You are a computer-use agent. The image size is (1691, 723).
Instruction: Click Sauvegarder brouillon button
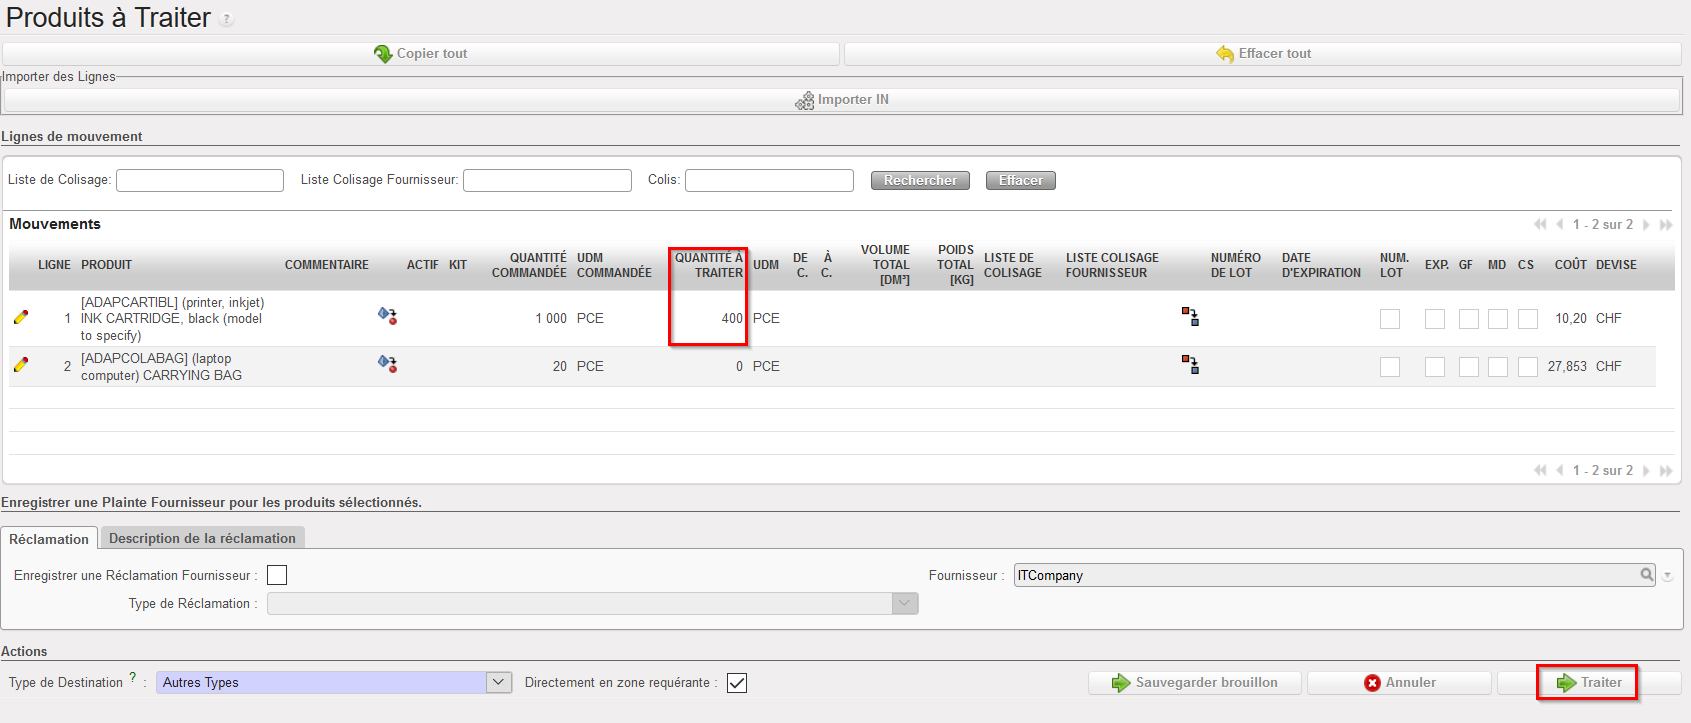click(1195, 683)
